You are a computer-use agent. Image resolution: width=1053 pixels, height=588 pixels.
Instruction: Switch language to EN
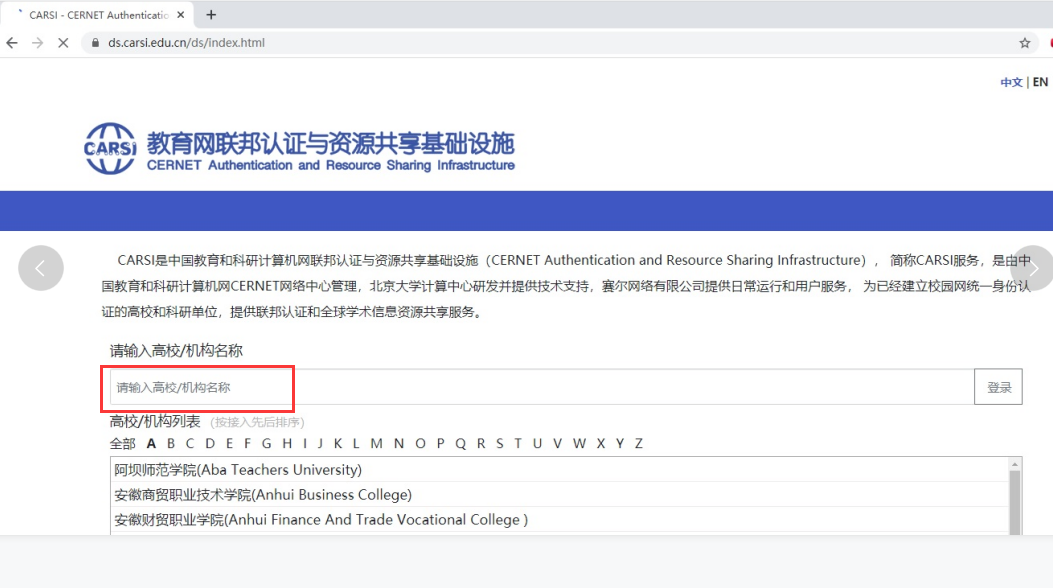(x=1040, y=82)
